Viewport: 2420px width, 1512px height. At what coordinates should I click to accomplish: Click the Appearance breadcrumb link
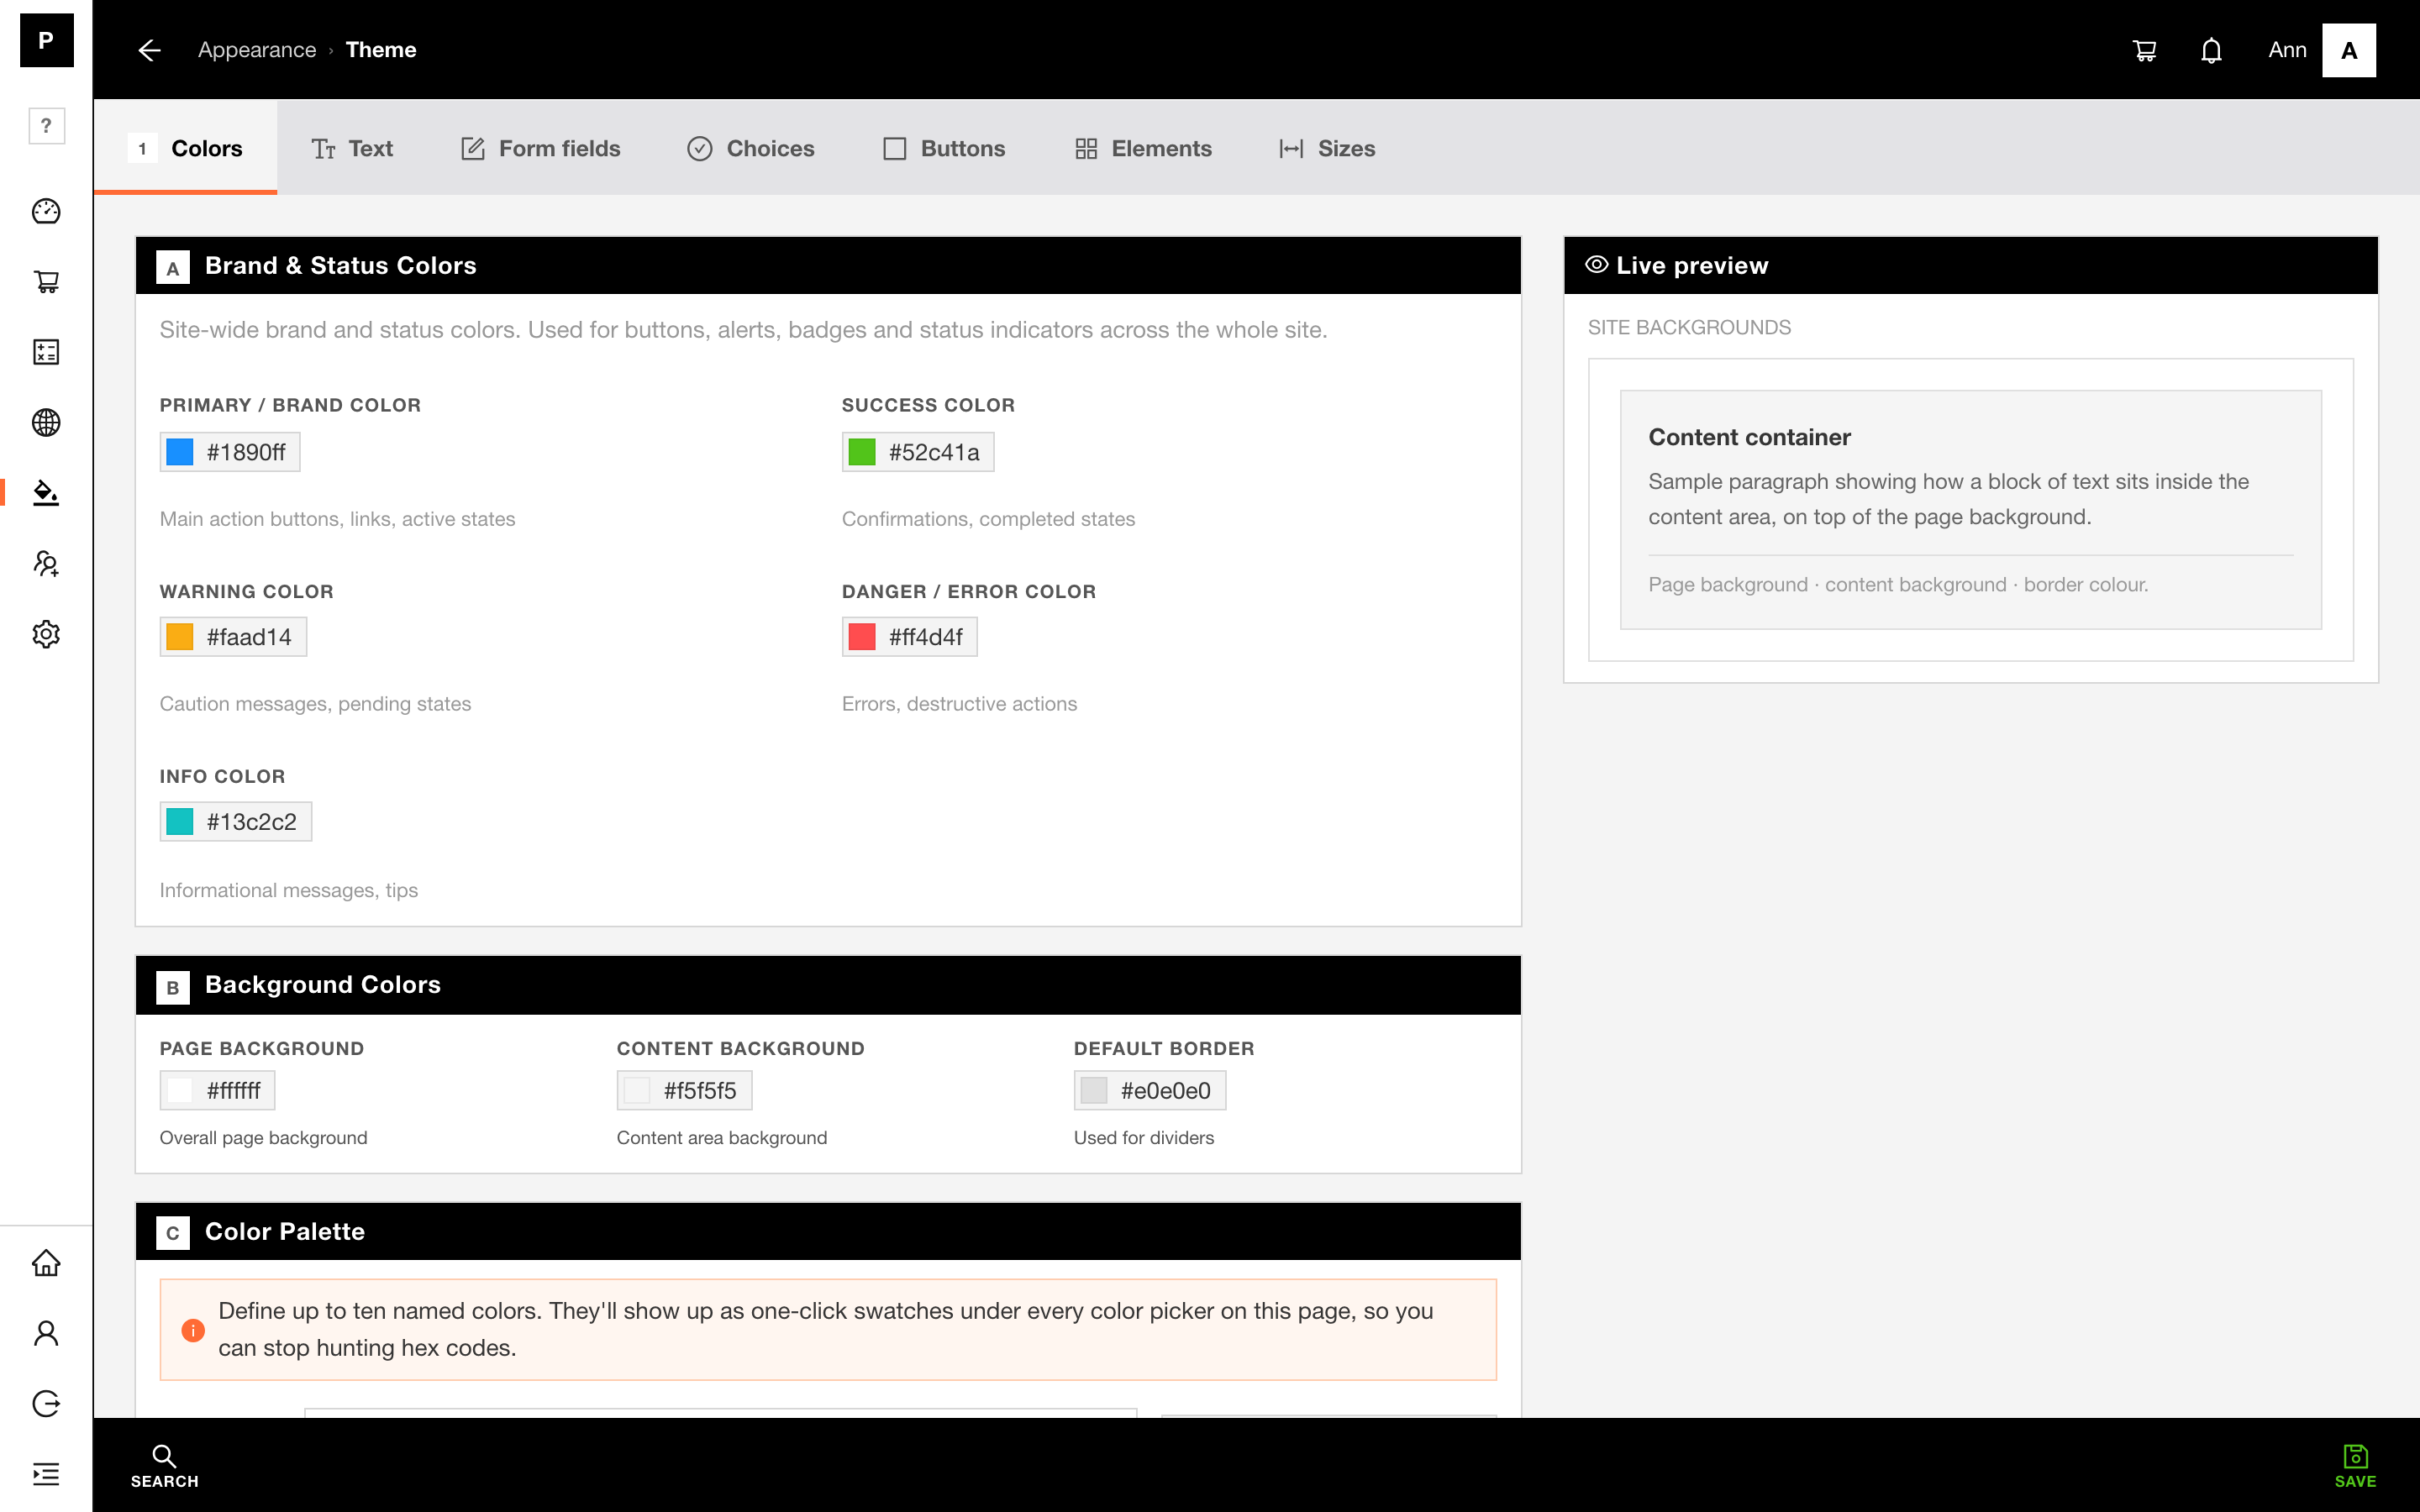tap(257, 50)
